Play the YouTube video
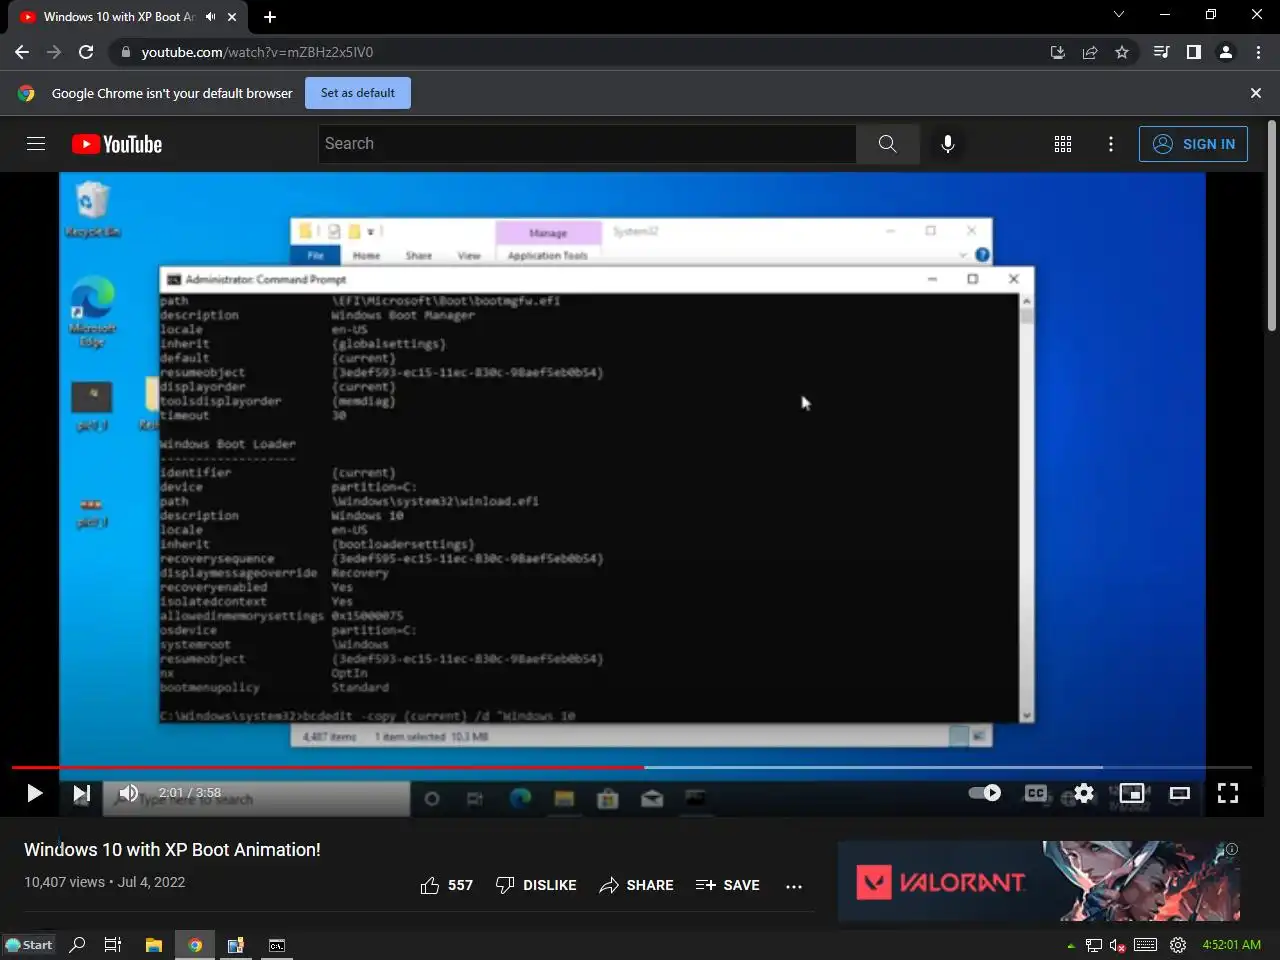 pos(34,794)
